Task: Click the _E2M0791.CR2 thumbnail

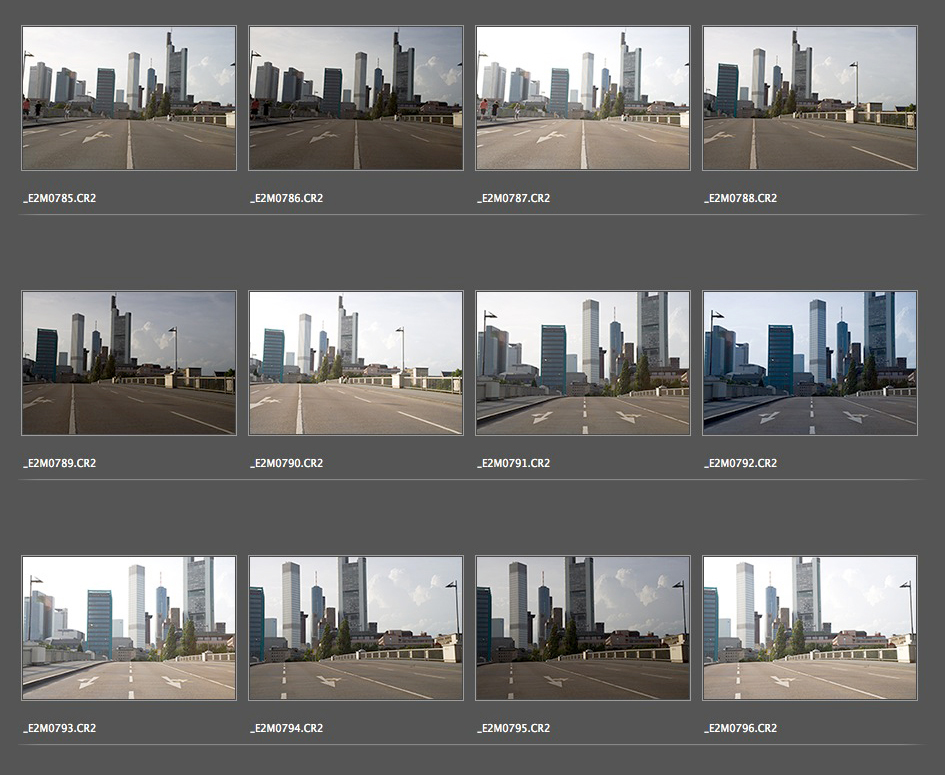Action: pyautogui.click(x=583, y=363)
